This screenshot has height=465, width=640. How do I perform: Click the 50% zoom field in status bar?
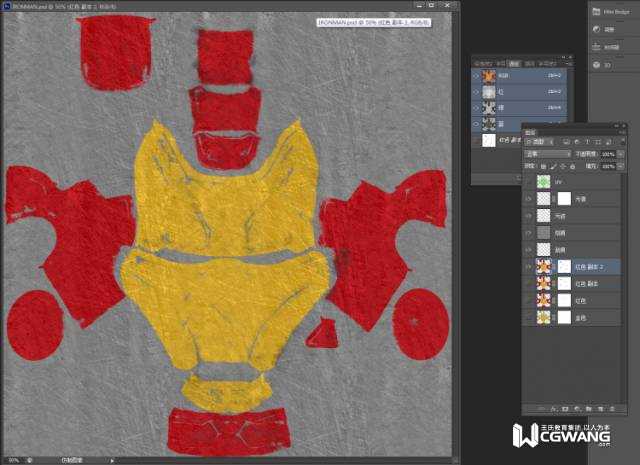coord(13,460)
